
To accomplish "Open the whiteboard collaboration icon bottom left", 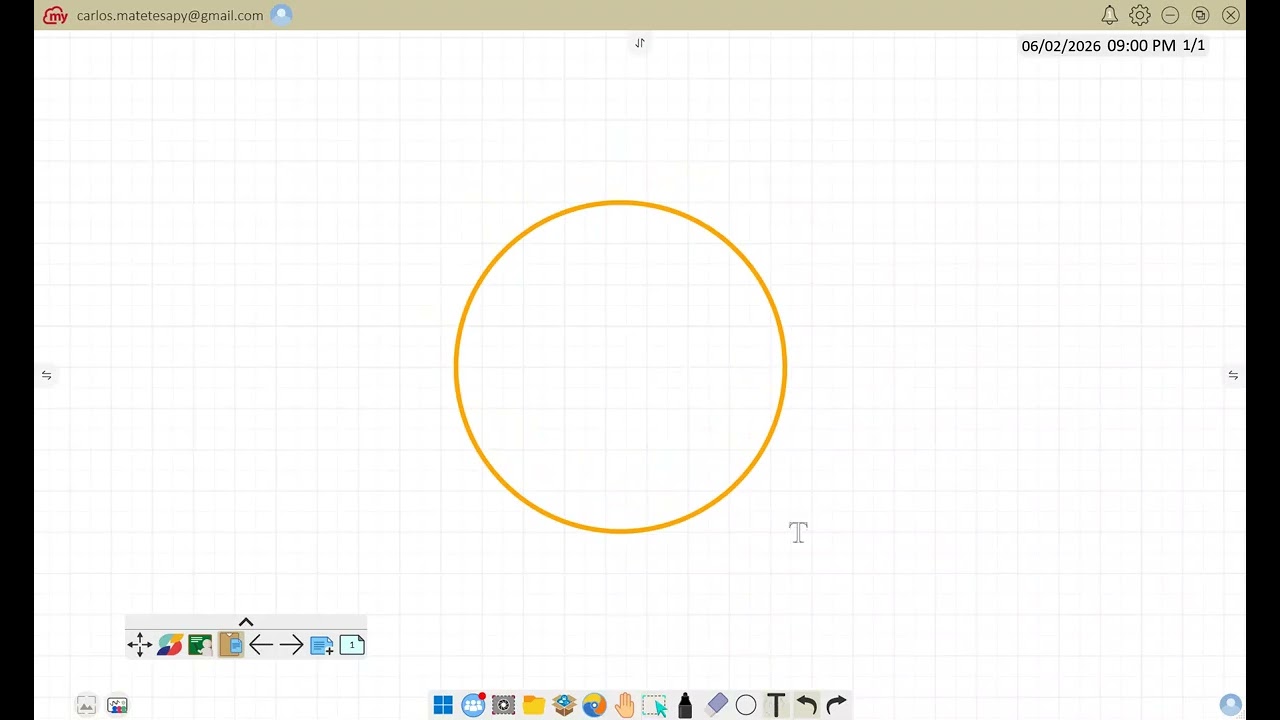I will tap(117, 705).
